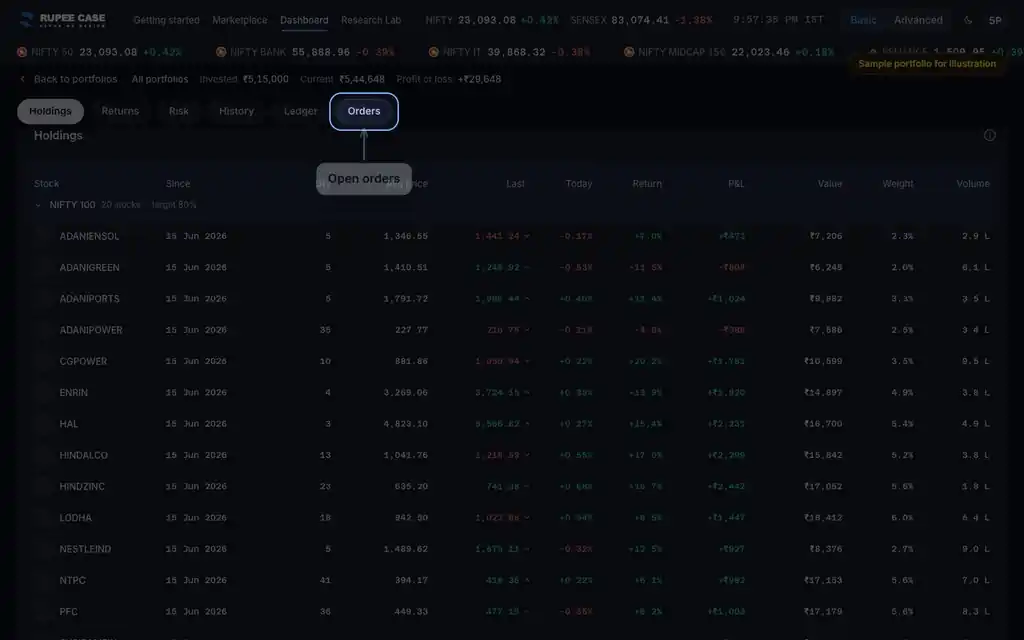Click the CGPOWER stock name
The image size is (1024, 640).
[x=83, y=361]
